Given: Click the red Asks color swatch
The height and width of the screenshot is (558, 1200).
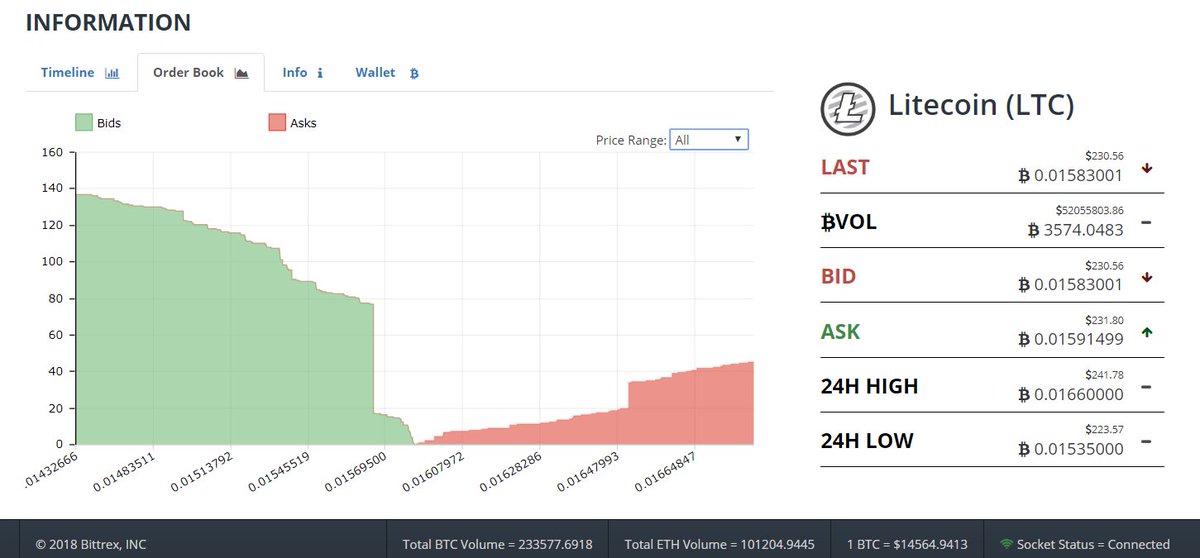Looking at the screenshot, I should (276, 123).
